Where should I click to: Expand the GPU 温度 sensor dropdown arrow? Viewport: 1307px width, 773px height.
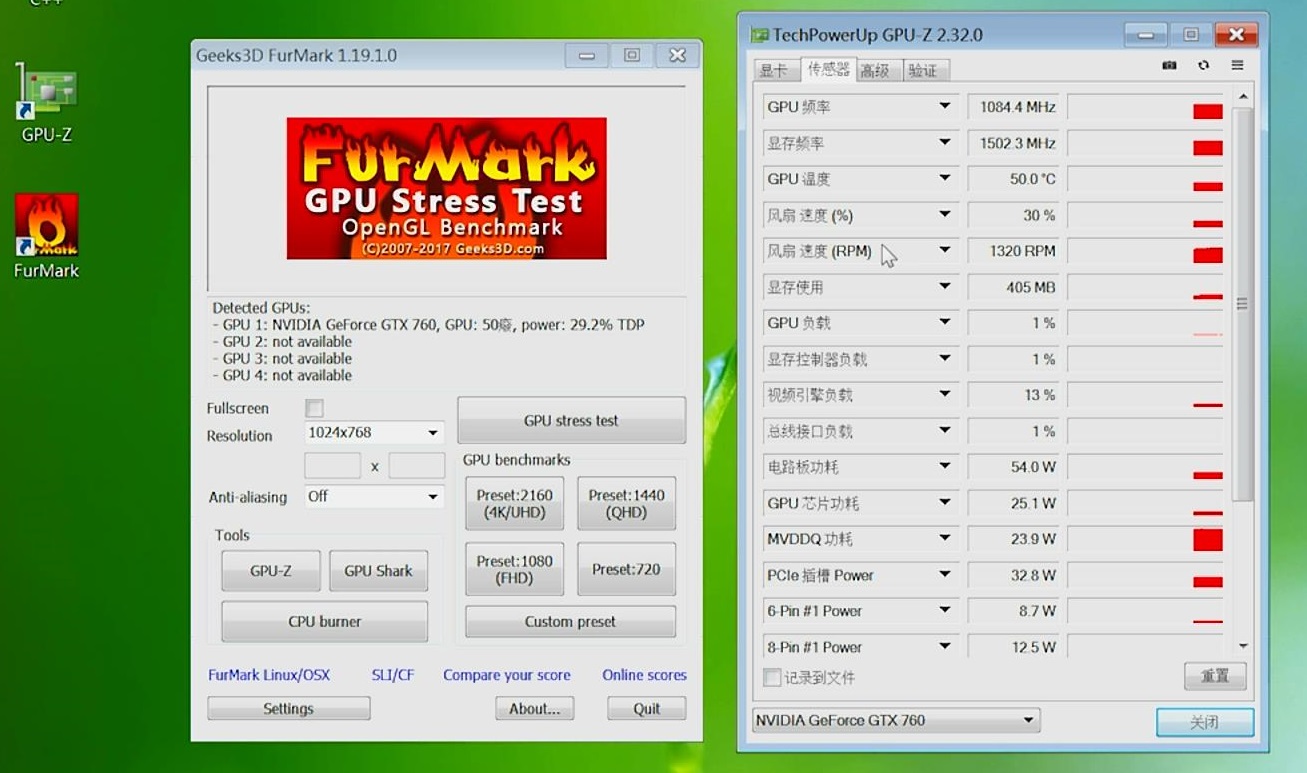(944, 179)
